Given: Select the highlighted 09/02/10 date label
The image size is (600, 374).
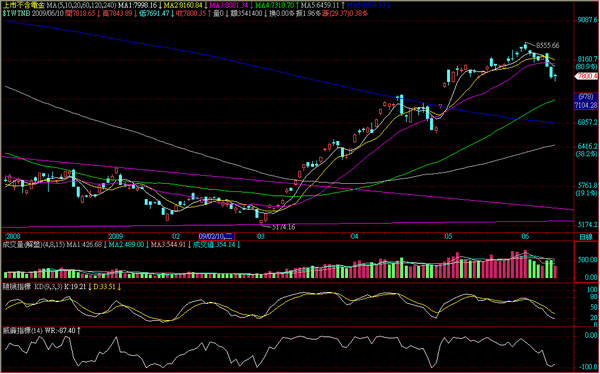Looking at the screenshot, I should pos(216,236).
